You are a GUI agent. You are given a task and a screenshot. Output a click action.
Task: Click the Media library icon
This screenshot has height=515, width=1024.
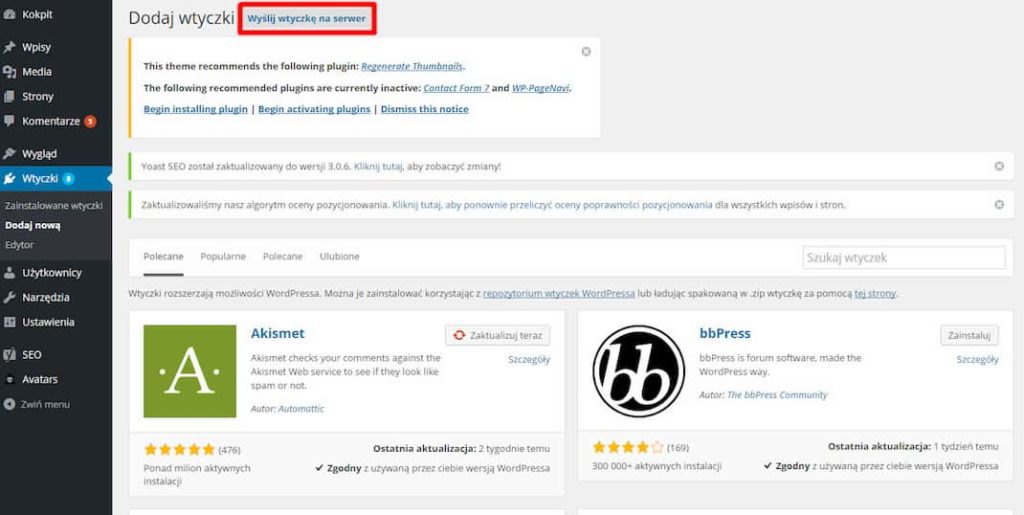coord(10,72)
